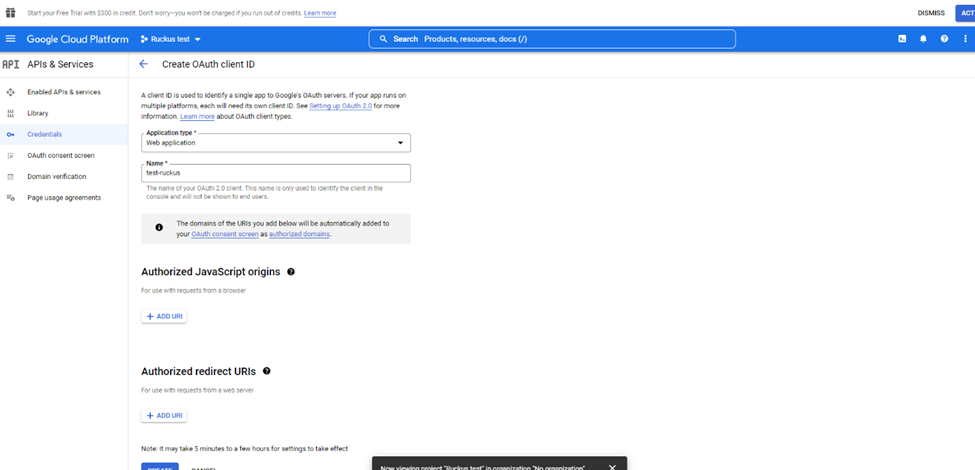Open OAuth consent screen in sidebar

coord(61,155)
